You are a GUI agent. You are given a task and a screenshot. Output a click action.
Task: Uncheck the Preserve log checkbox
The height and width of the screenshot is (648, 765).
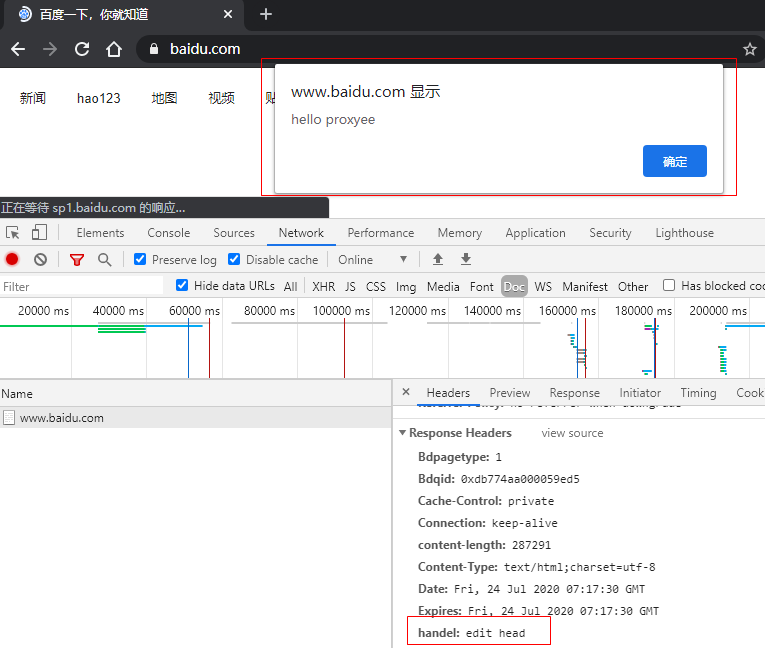click(x=140, y=259)
